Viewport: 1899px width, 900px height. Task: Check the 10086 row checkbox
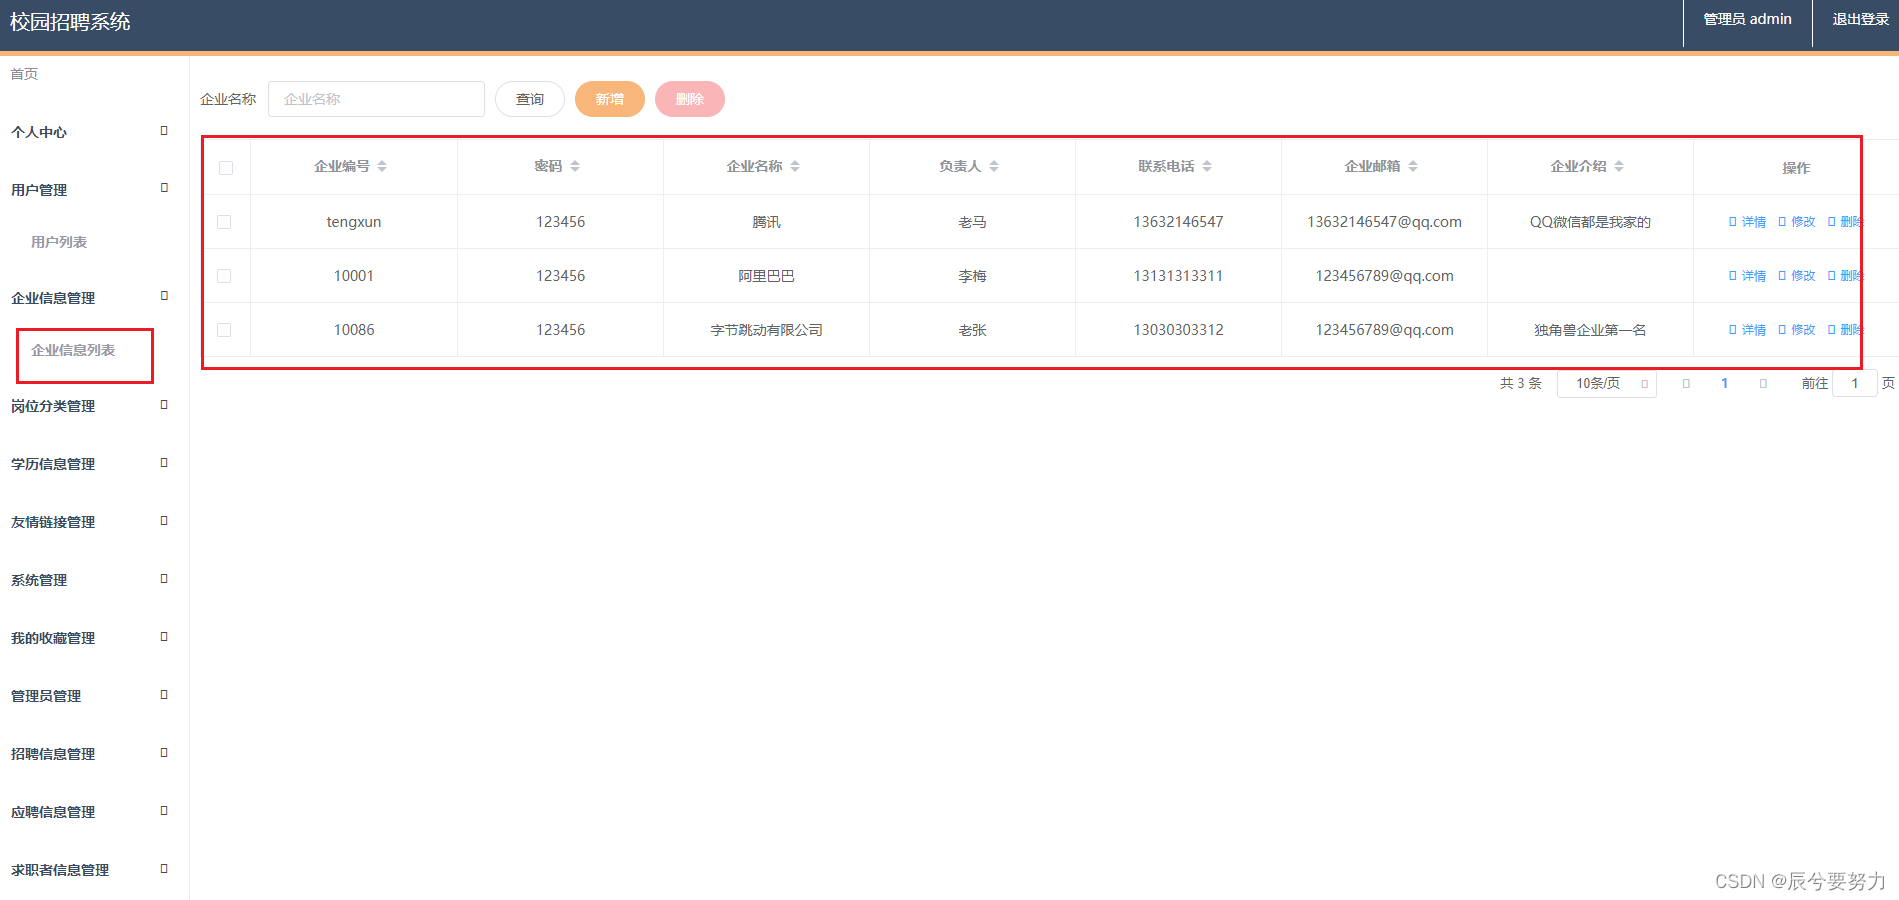pyautogui.click(x=224, y=330)
